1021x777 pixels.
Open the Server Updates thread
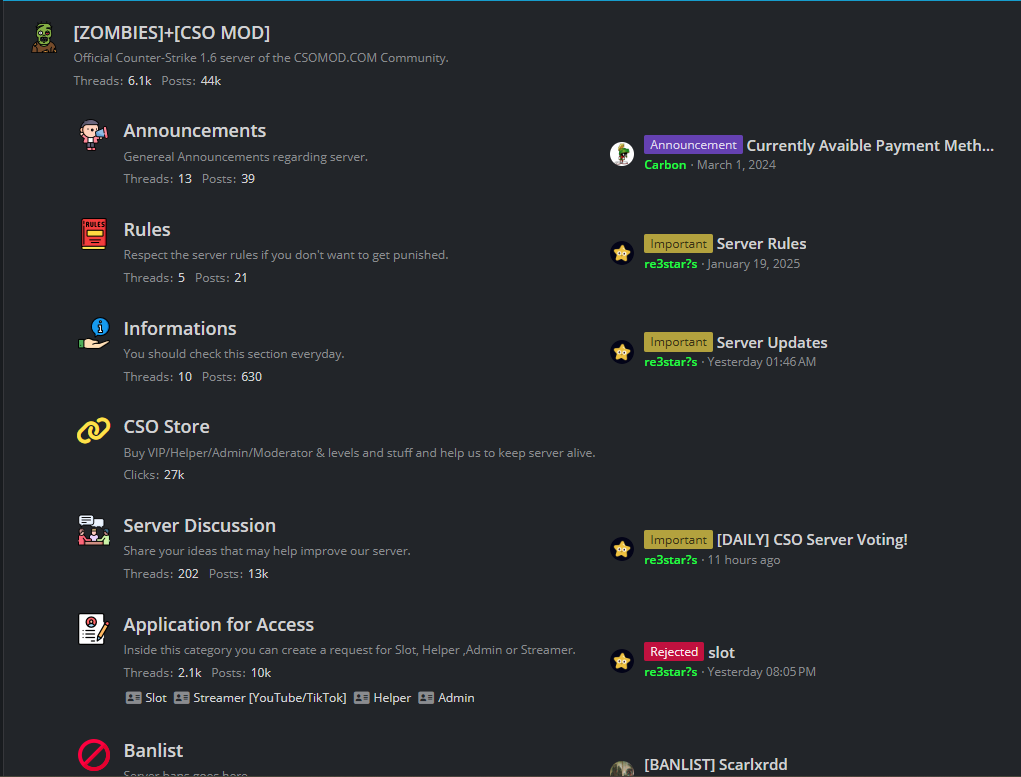(x=771, y=343)
